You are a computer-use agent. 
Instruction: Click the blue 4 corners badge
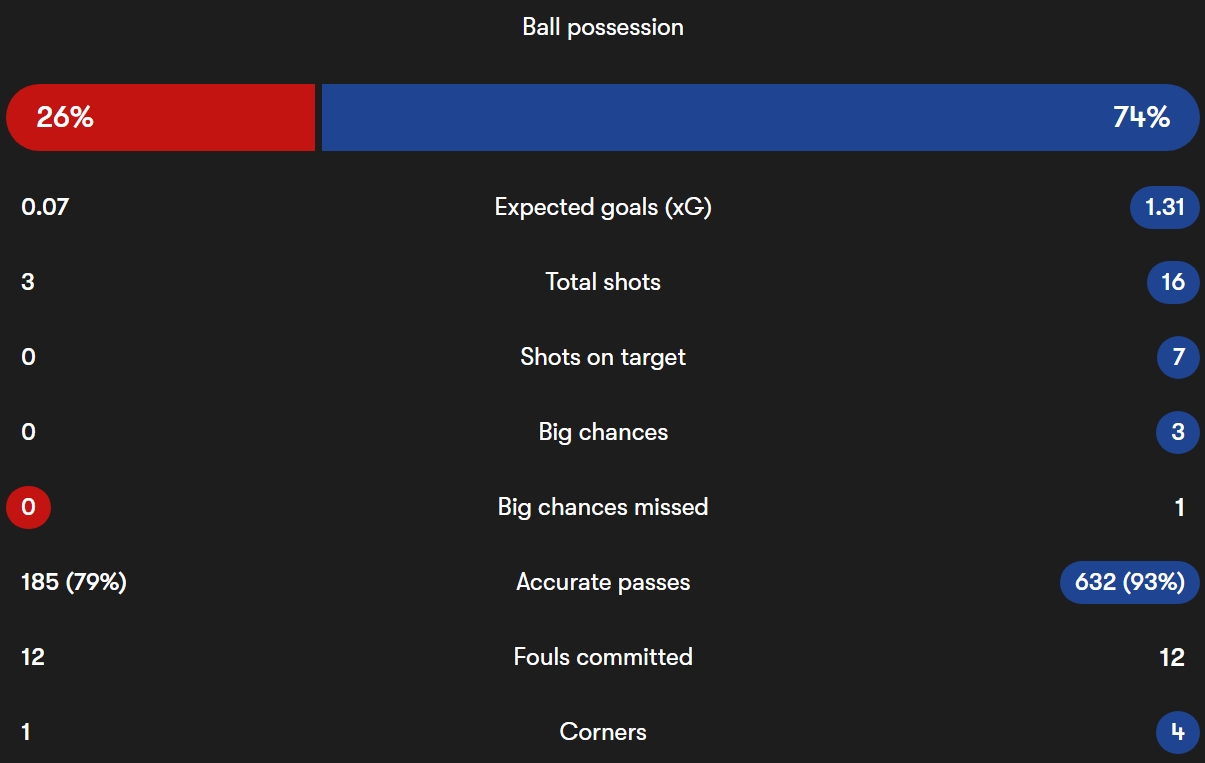point(1178,732)
